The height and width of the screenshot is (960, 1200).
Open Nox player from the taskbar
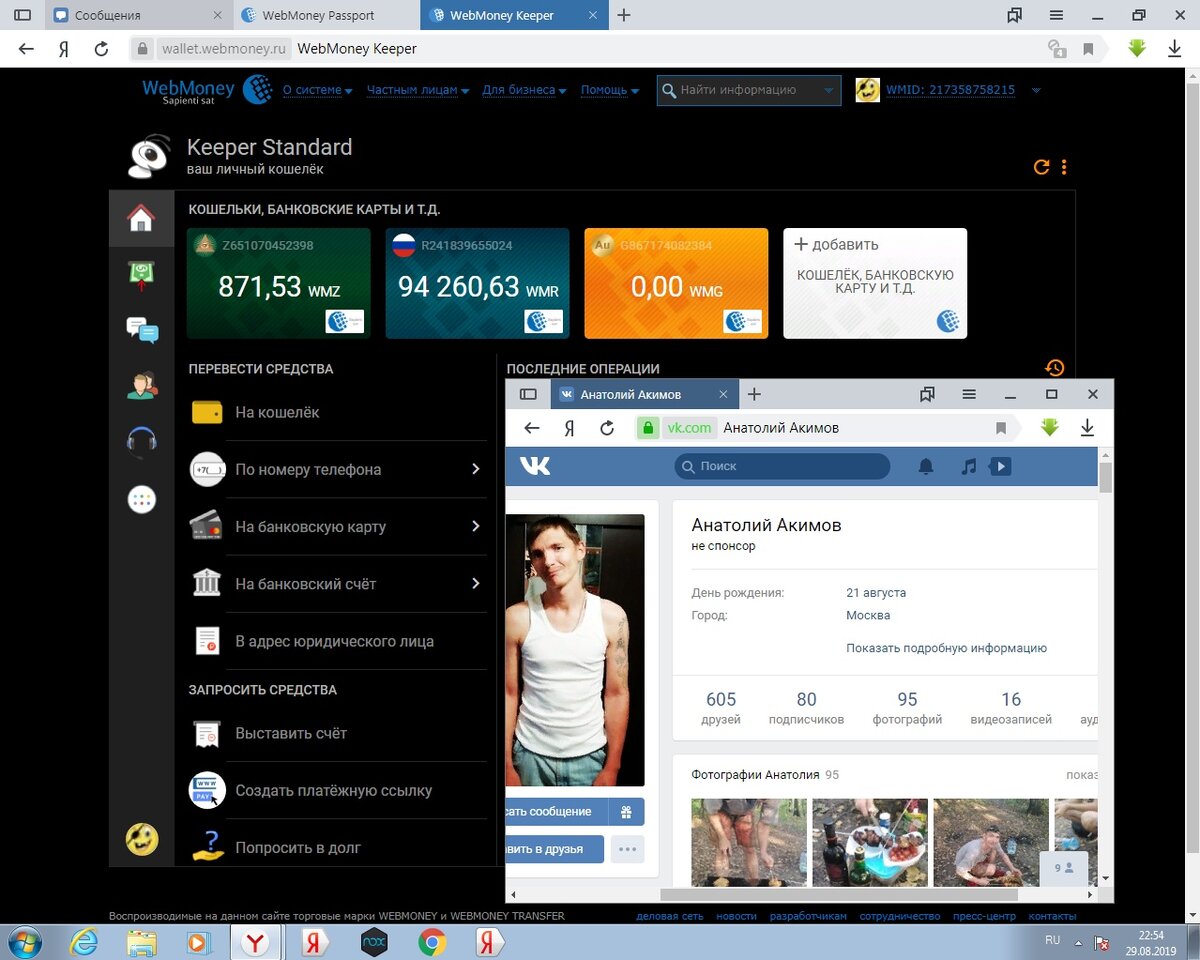374,942
